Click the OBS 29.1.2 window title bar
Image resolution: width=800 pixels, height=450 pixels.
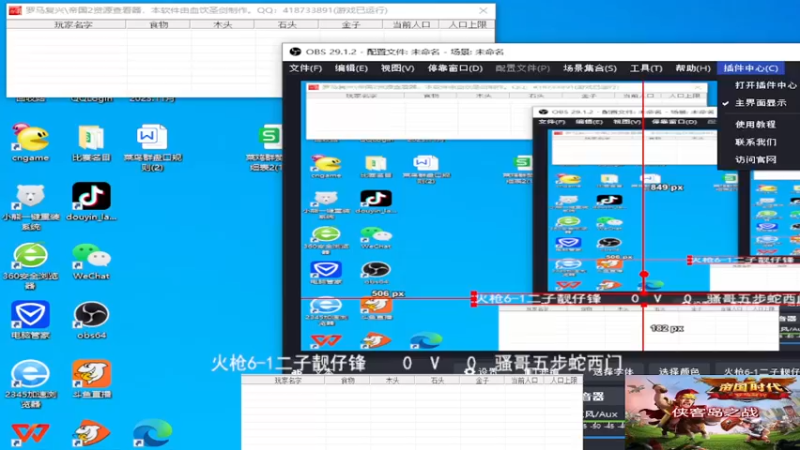(x=541, y=52)
